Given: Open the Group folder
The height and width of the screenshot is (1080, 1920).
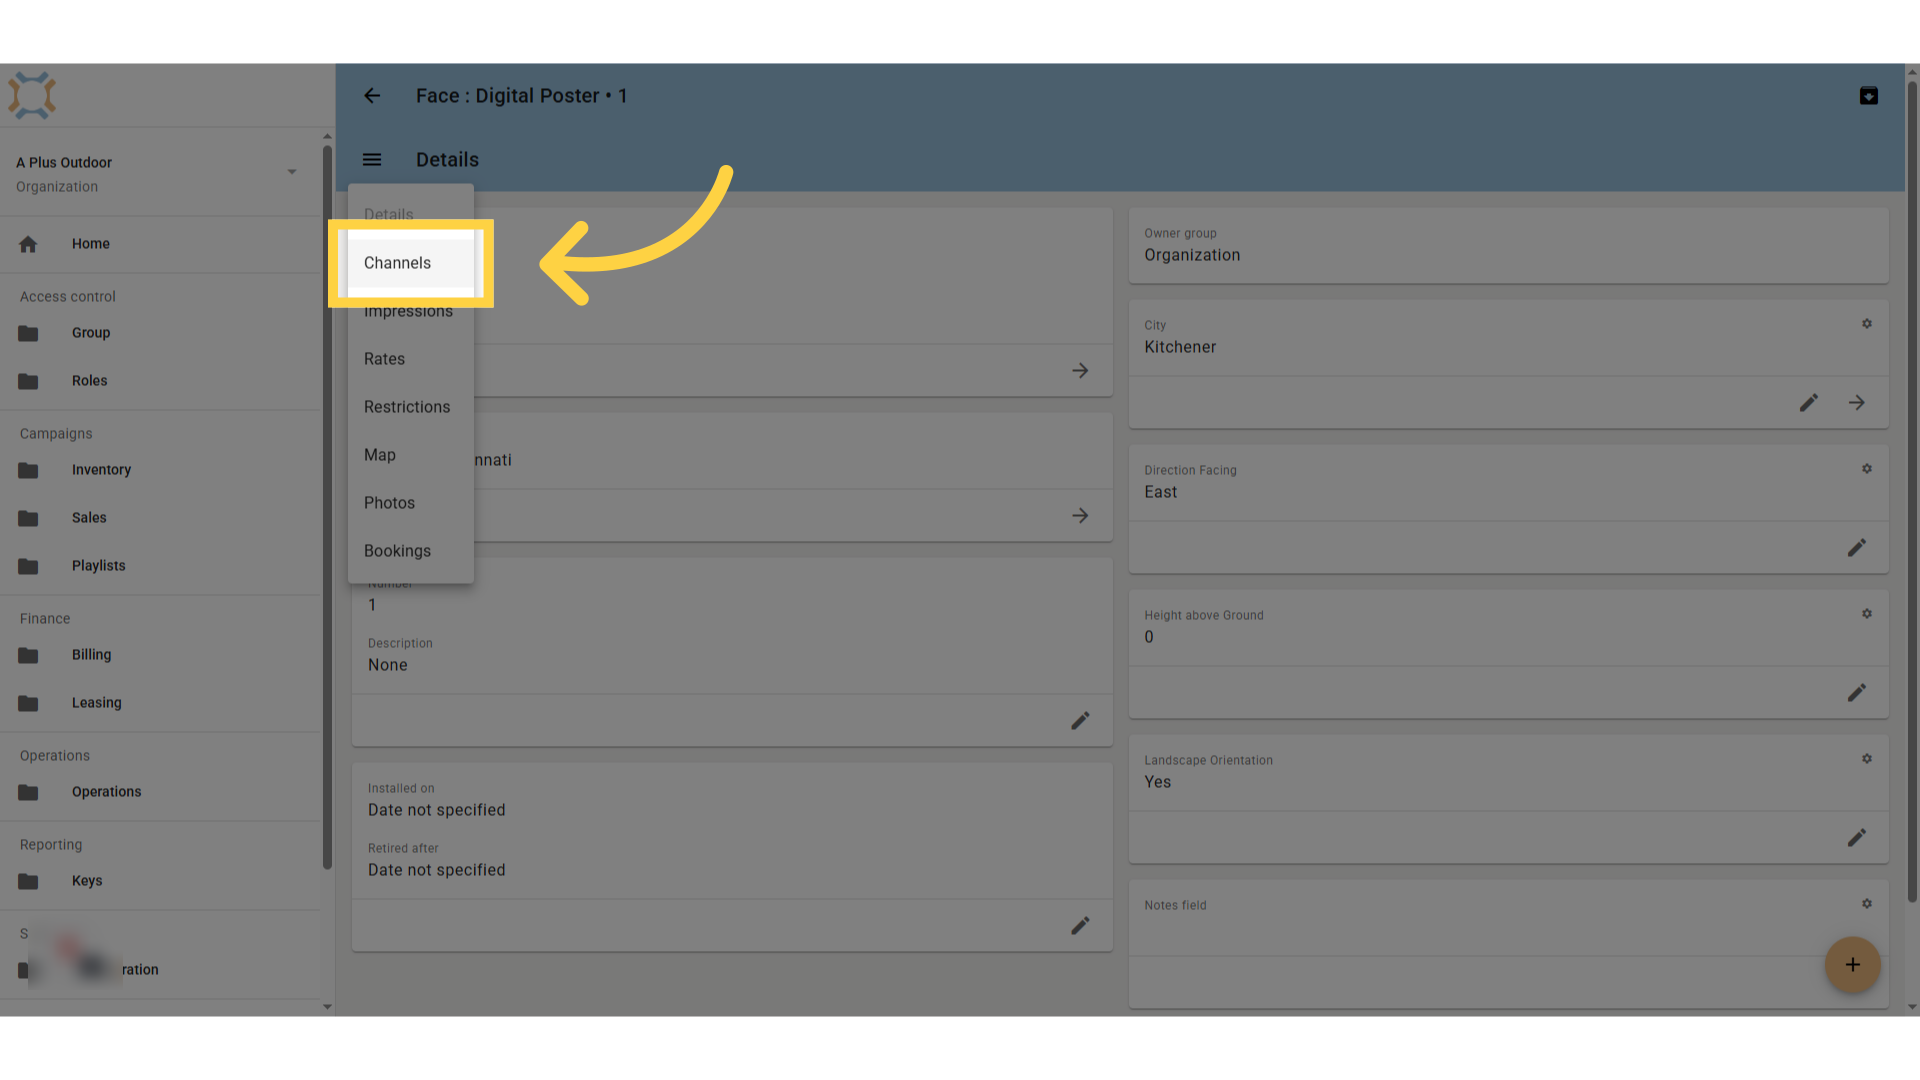Looking at the screenshot, I should (160, 333).
